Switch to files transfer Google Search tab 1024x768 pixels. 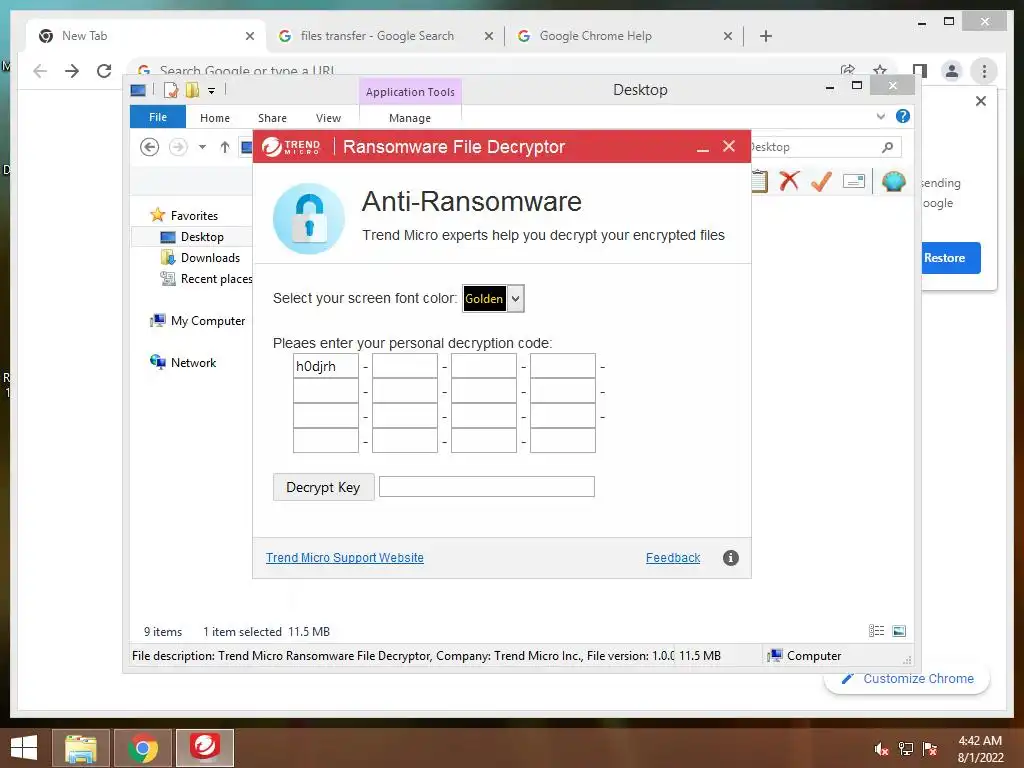pos(385,36)
